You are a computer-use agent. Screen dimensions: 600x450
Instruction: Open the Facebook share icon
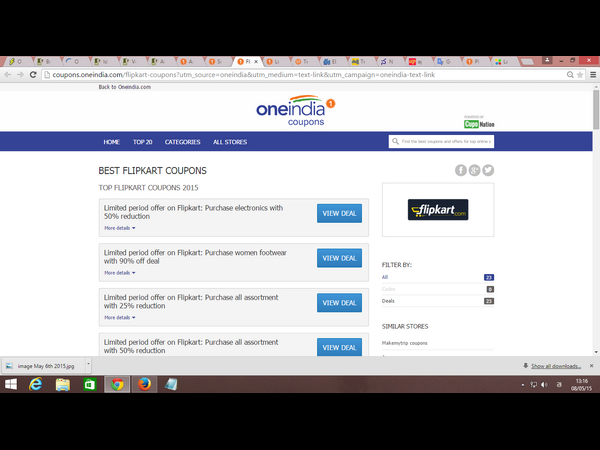[x=461, y=170]
